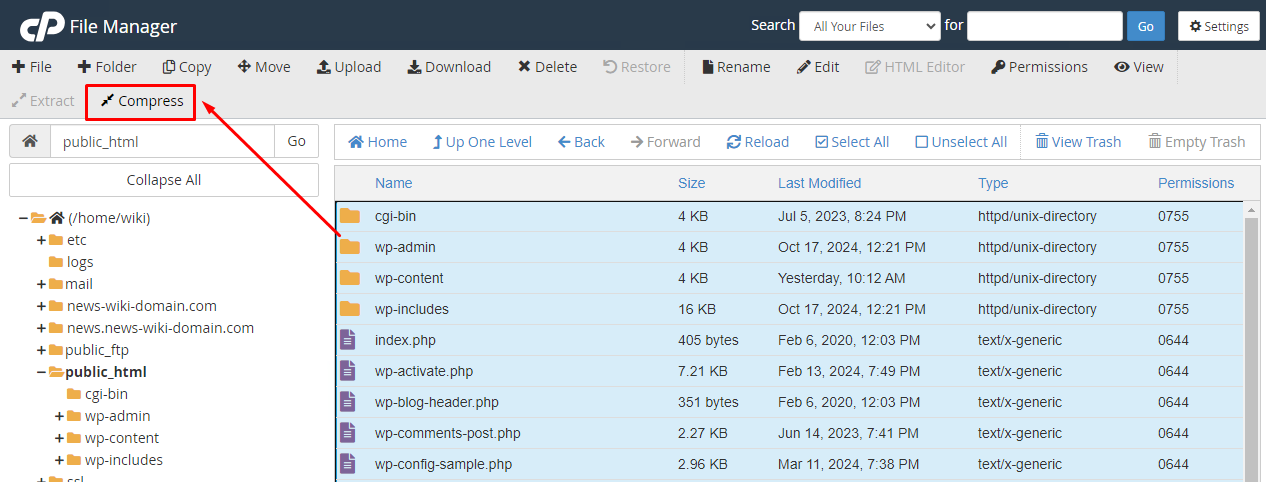This screenshot has width=1266, height=482.
Task: Open the All Your Files search dropdown
Action: (869, 26)
